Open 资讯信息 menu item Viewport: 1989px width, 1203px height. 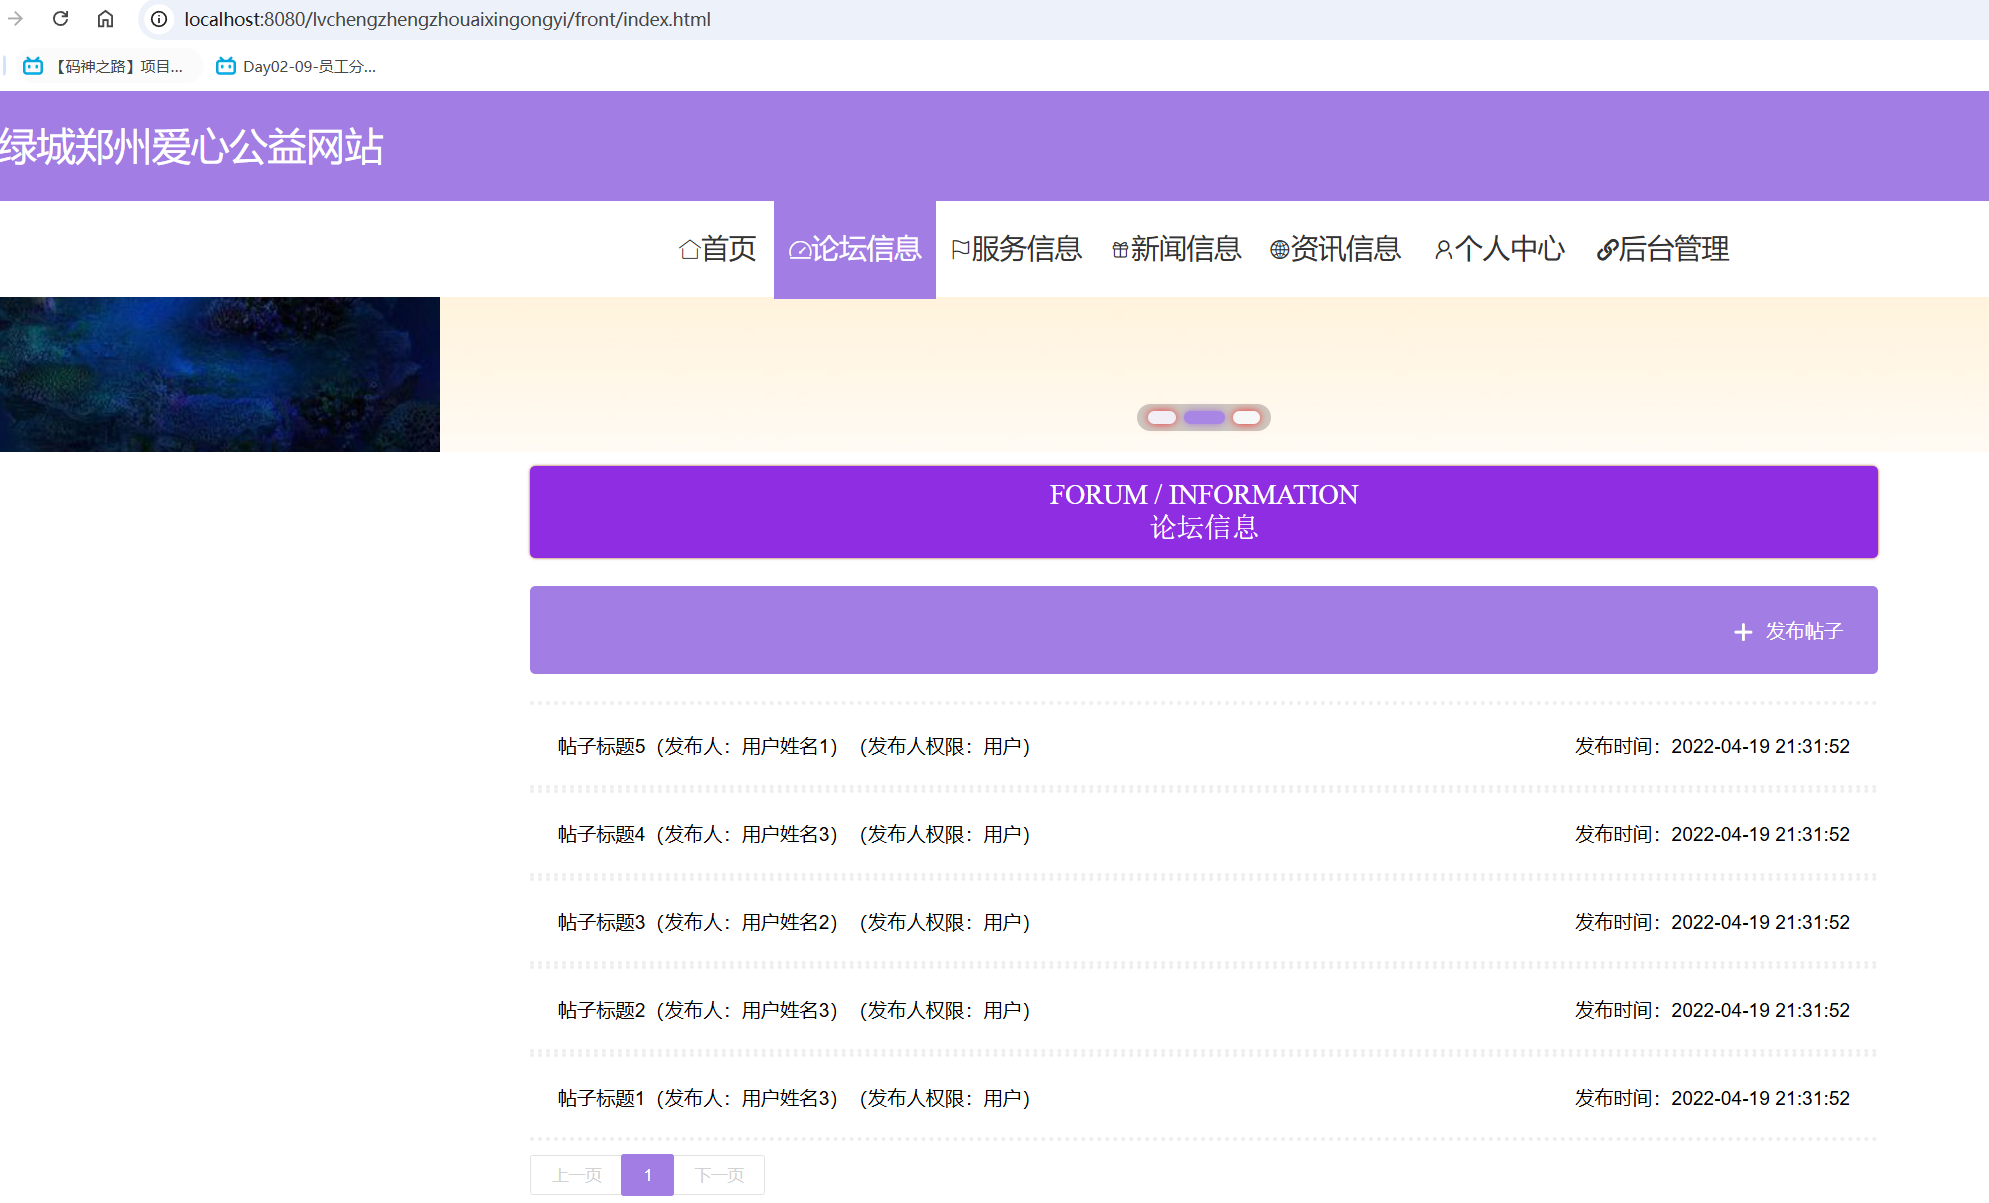pos(1335,249)
